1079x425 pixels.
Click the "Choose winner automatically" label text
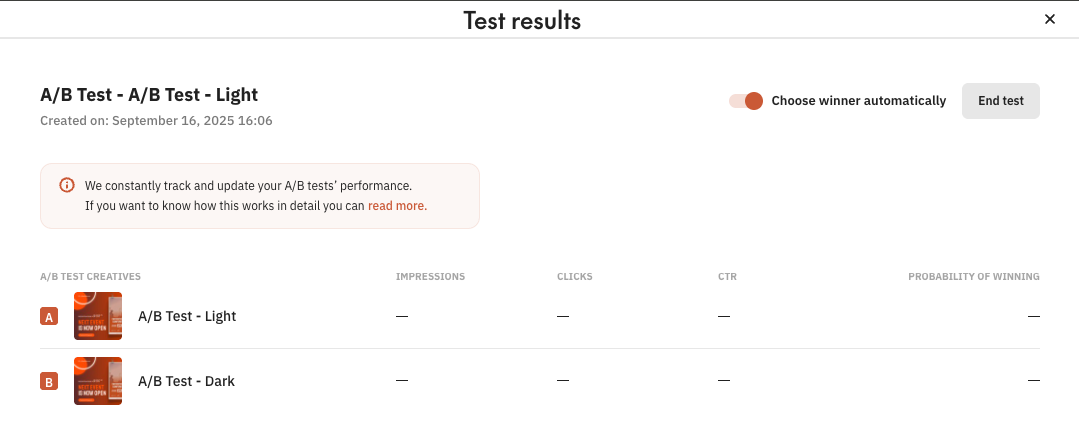[858, 101]
